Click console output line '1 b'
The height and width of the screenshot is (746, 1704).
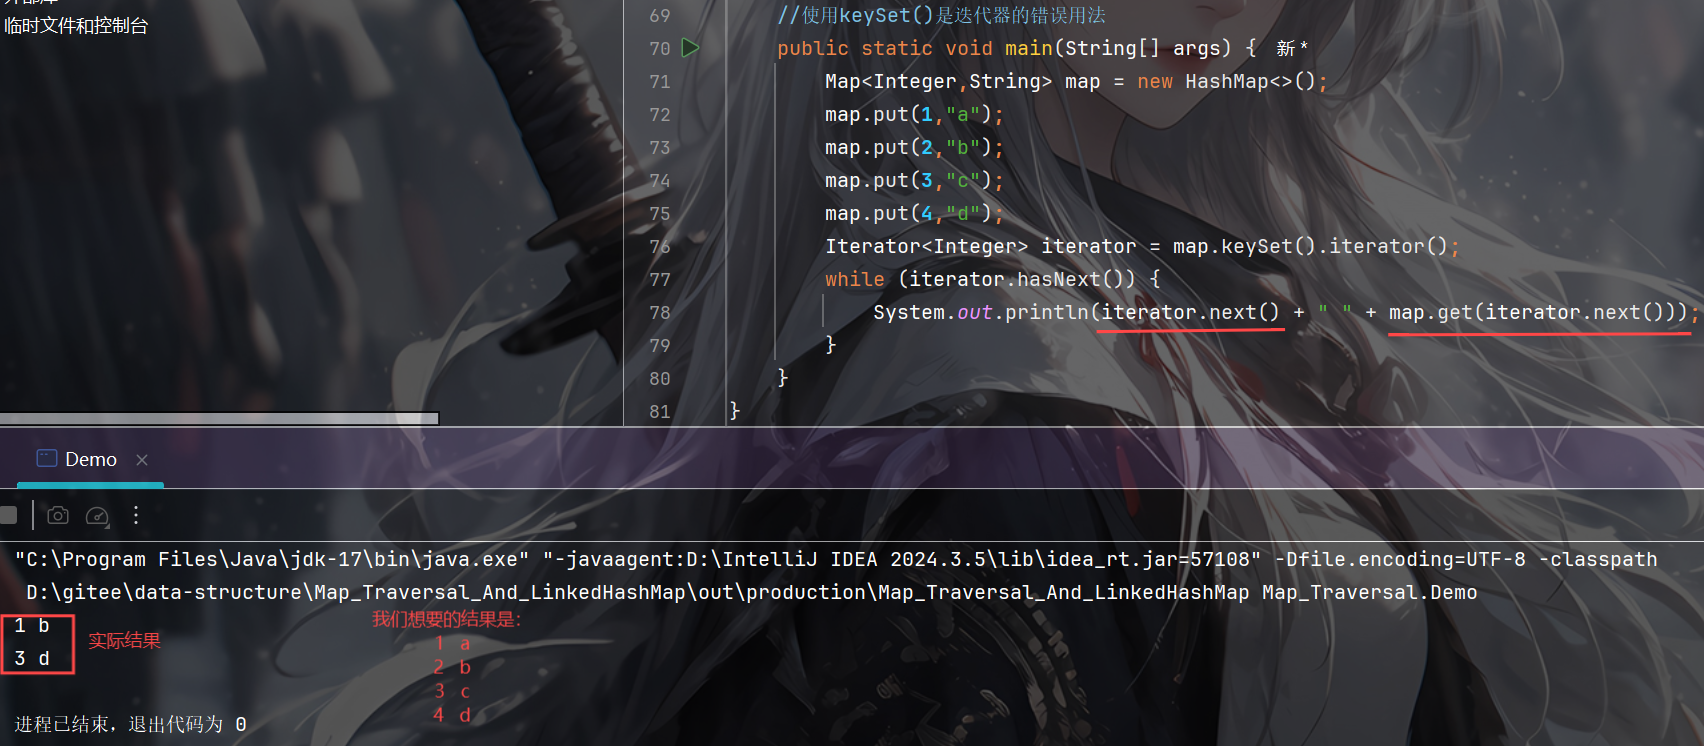(x=32, y=625)
